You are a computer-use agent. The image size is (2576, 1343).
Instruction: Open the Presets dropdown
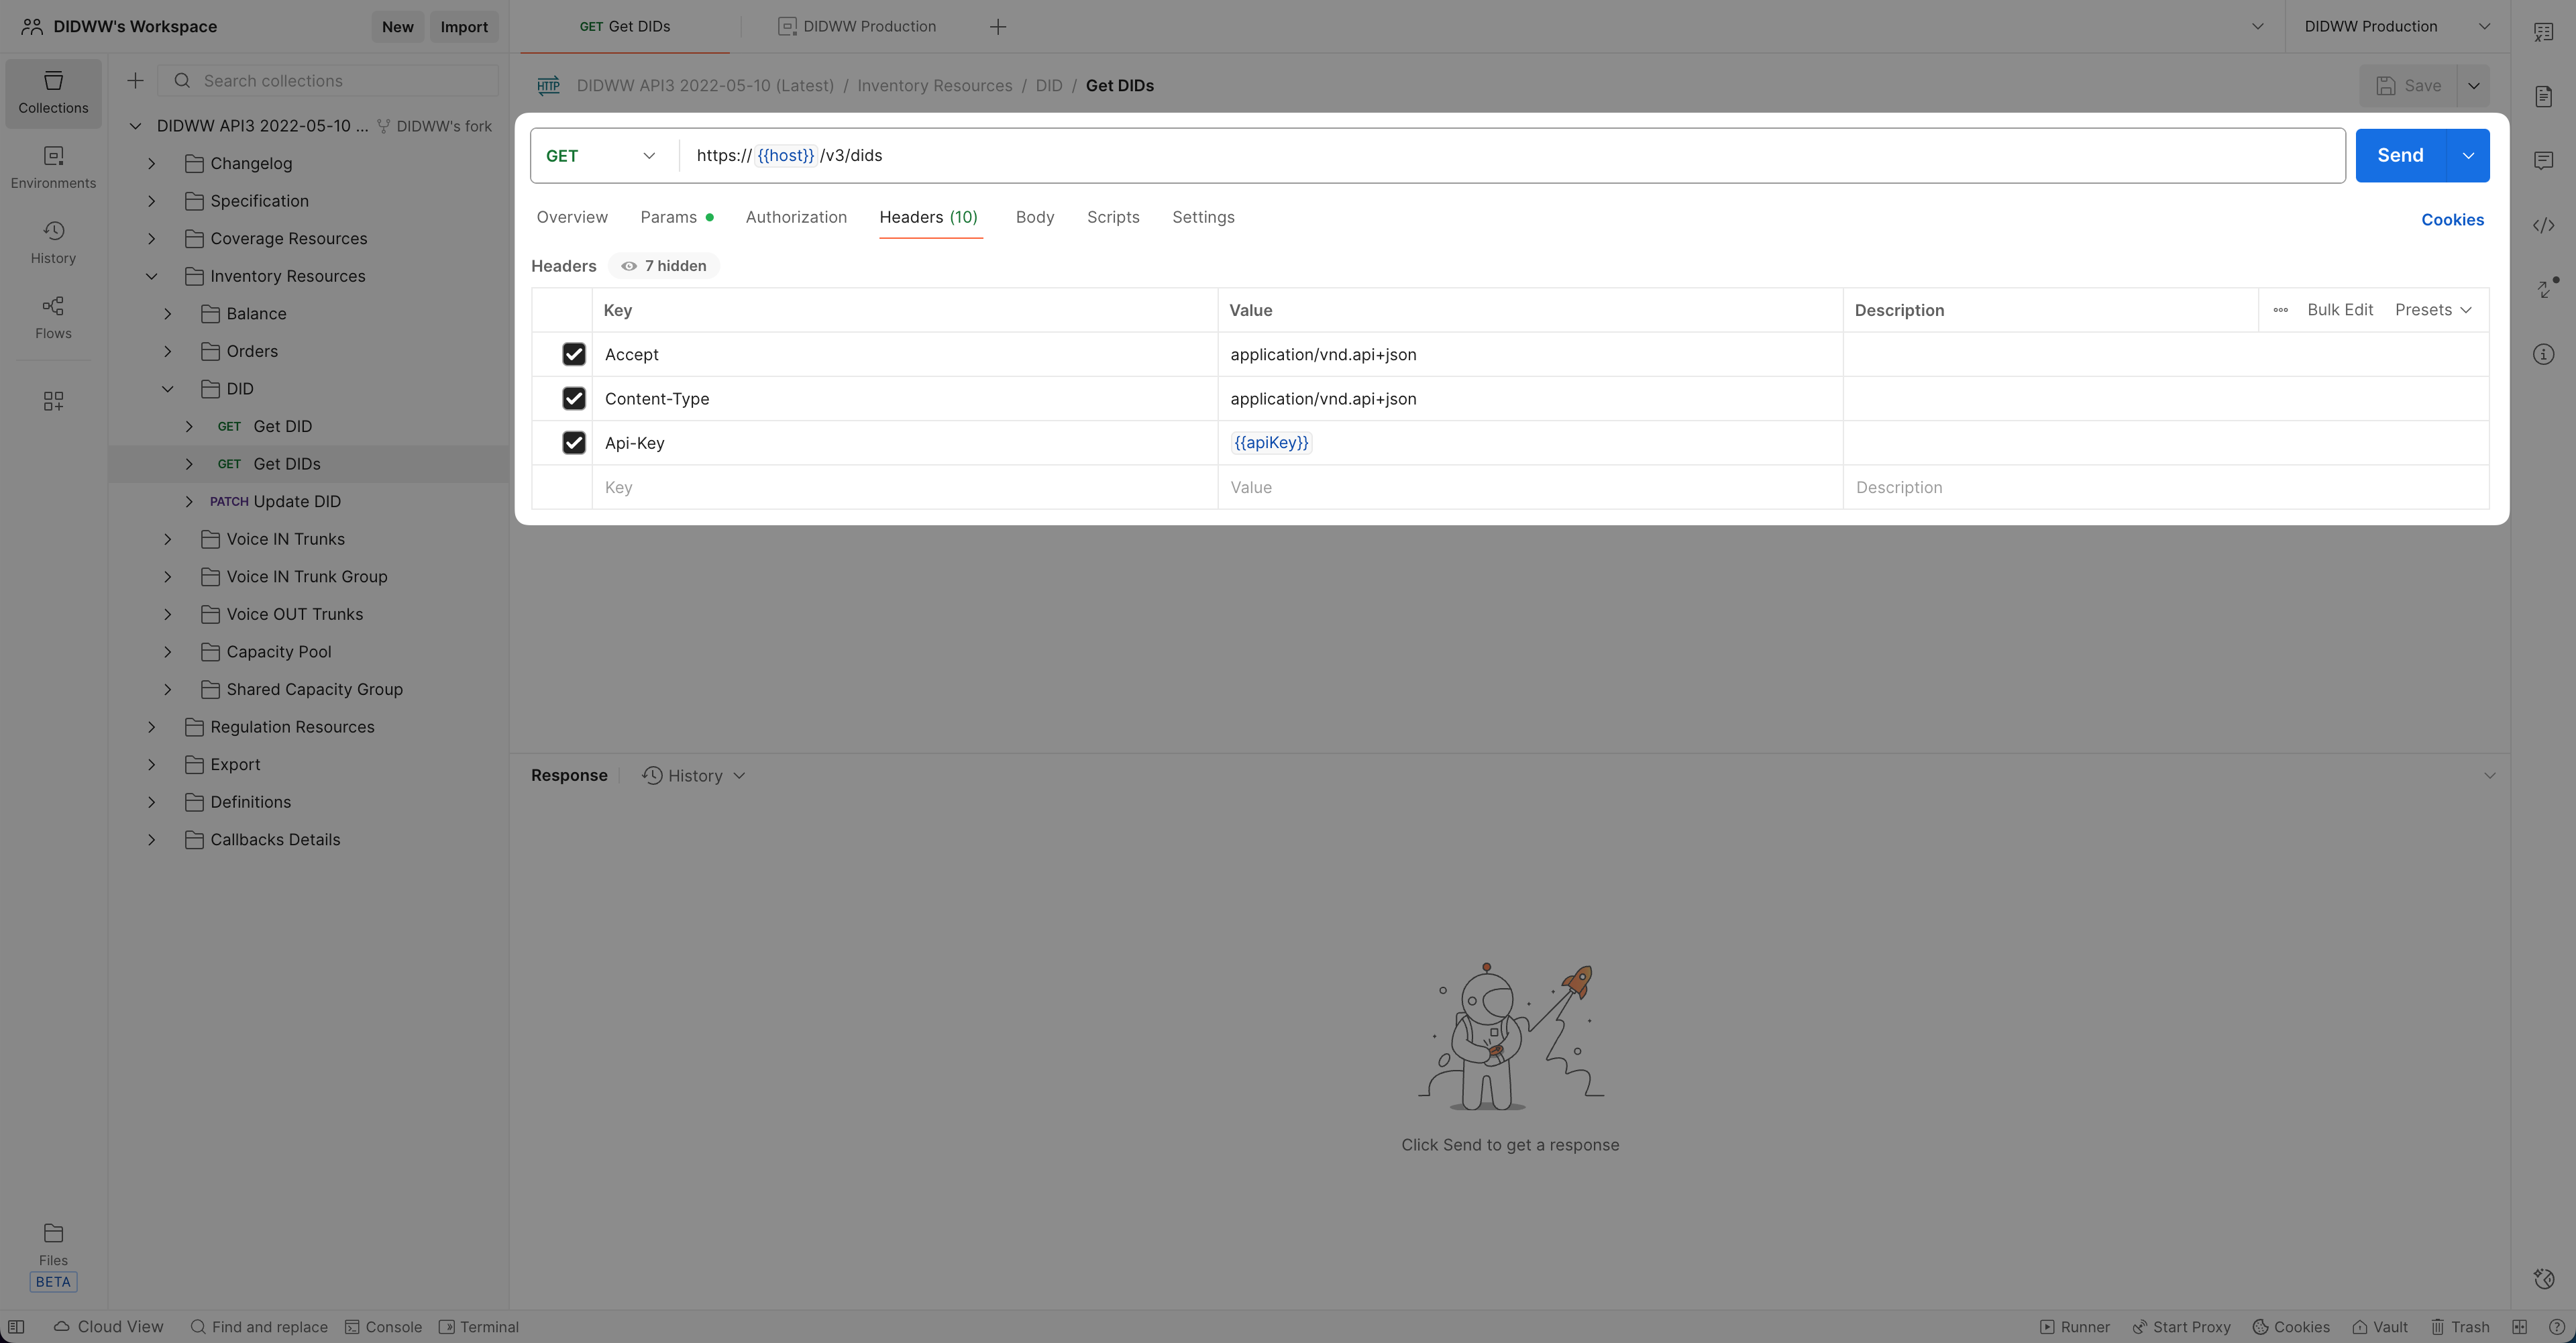click(x=2433, y=310)
